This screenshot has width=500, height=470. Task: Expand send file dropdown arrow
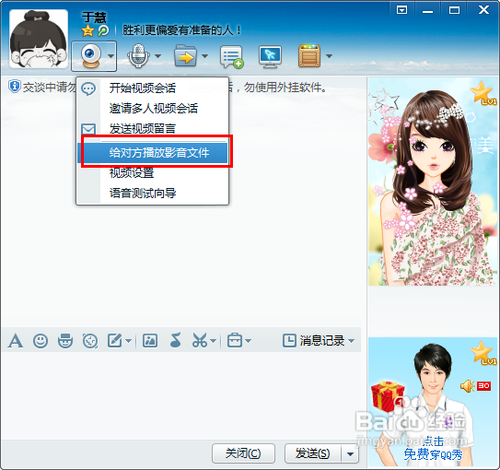tap(205, 56)
